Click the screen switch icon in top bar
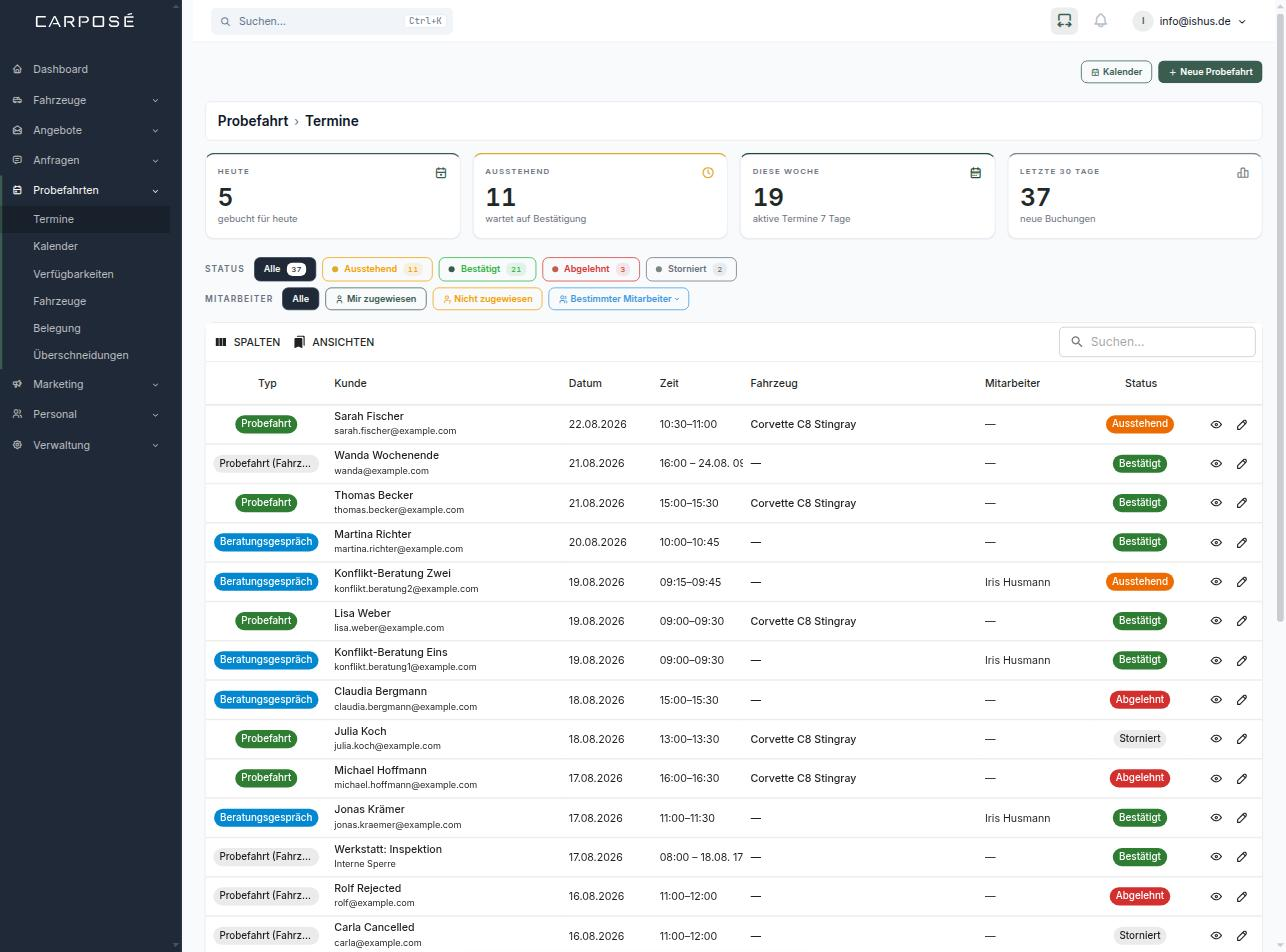The height and width of the screenshot is (952, 1286). (x=1064, y=21)
